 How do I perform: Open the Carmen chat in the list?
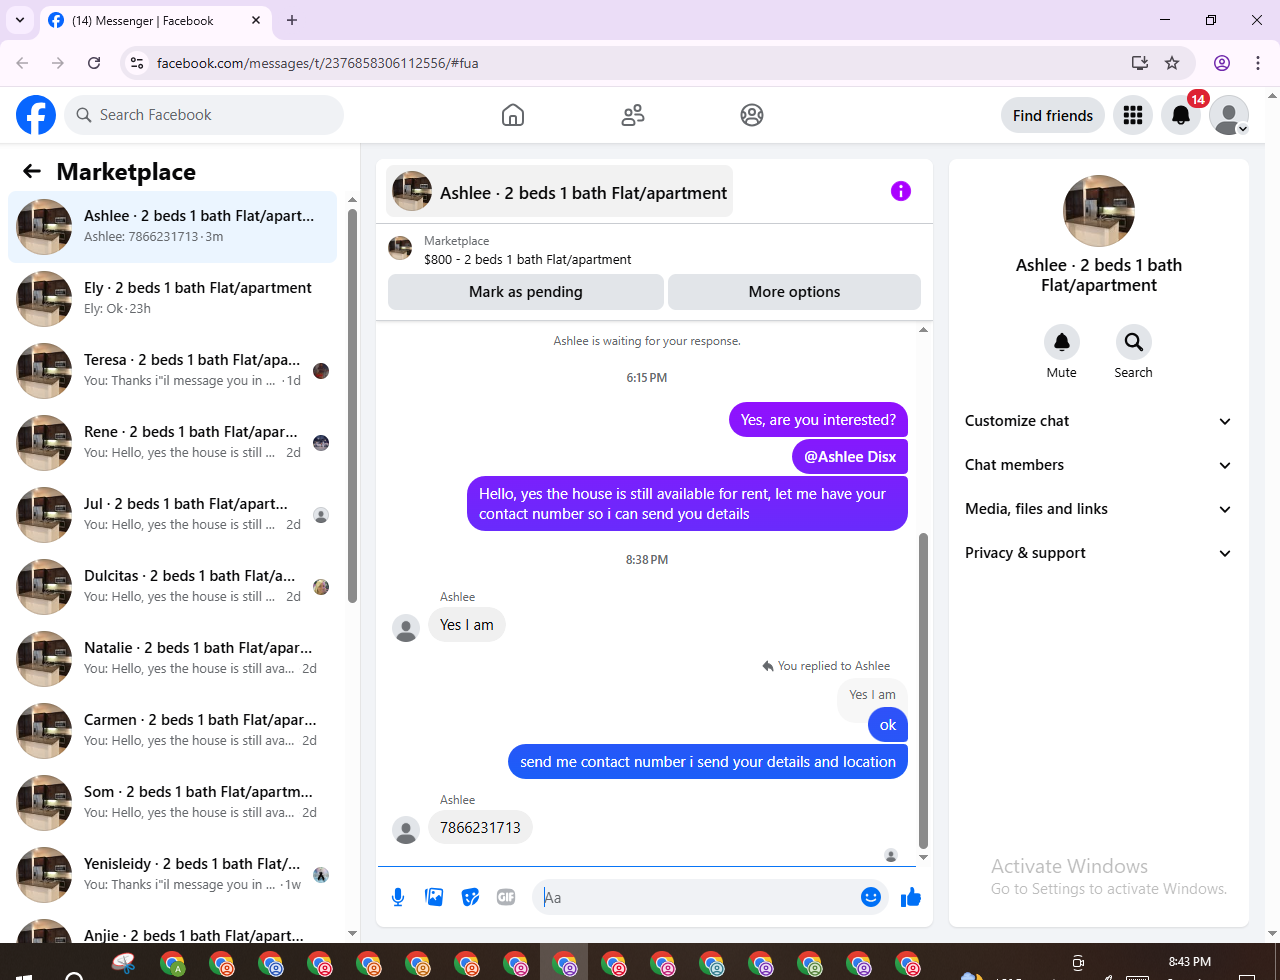point(172,731)
